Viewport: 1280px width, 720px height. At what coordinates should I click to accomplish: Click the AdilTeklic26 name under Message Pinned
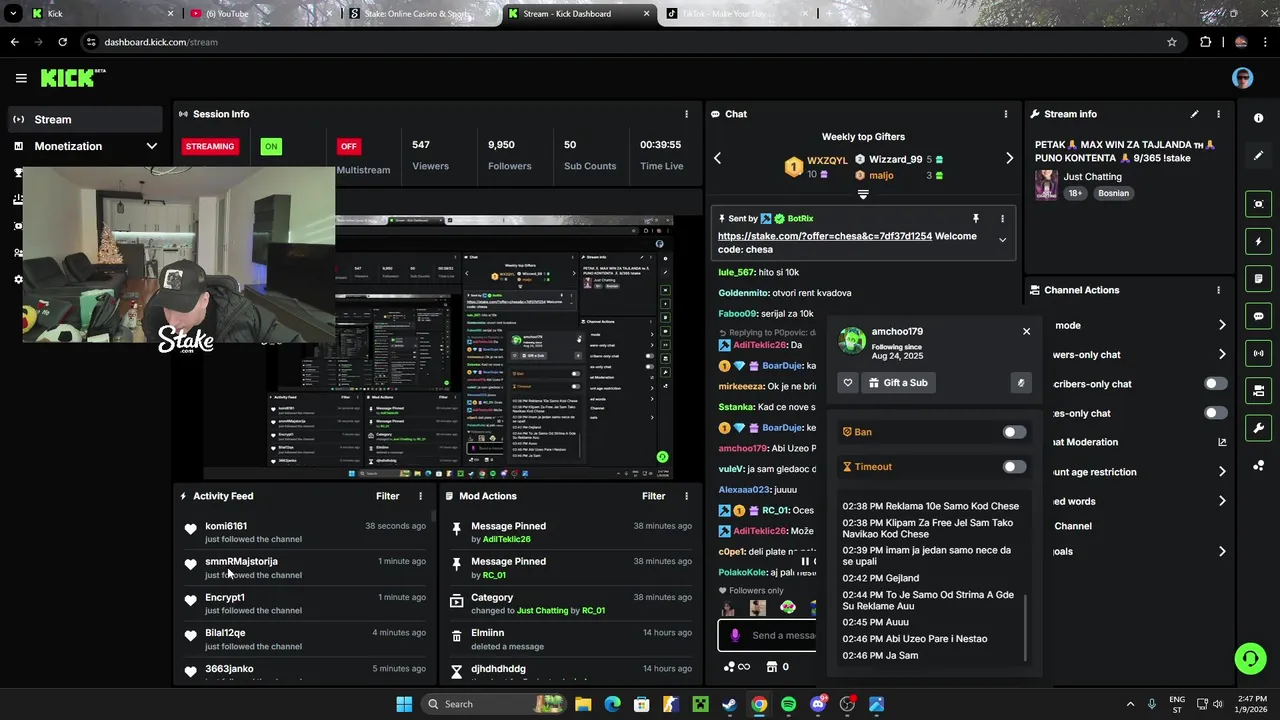tap(506, 539)
